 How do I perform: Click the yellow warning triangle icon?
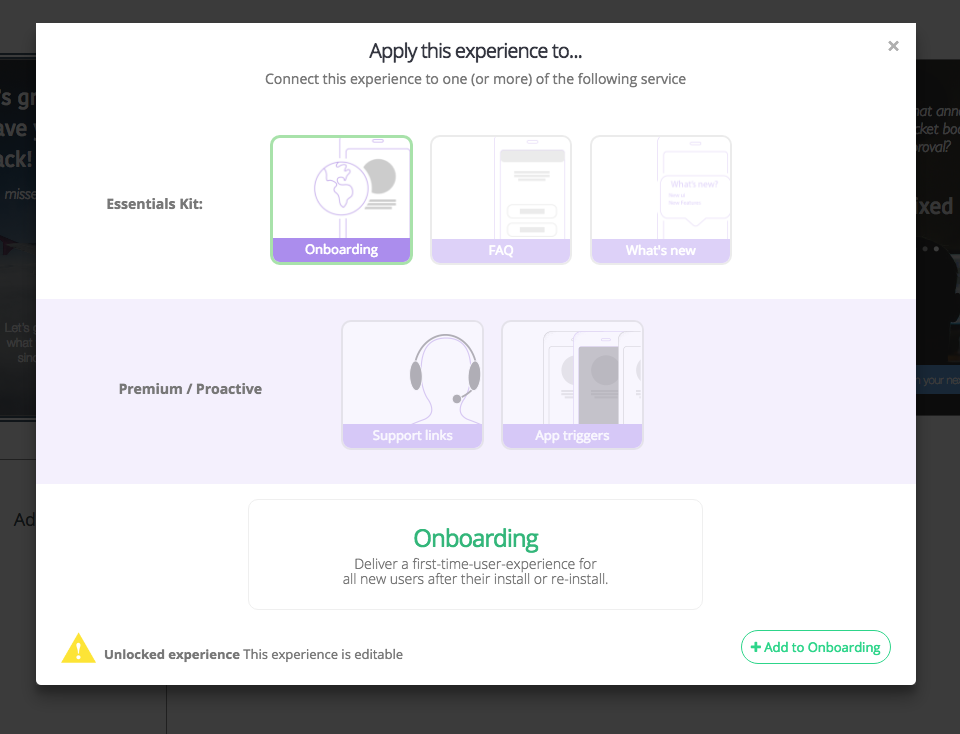click(78, 648)
